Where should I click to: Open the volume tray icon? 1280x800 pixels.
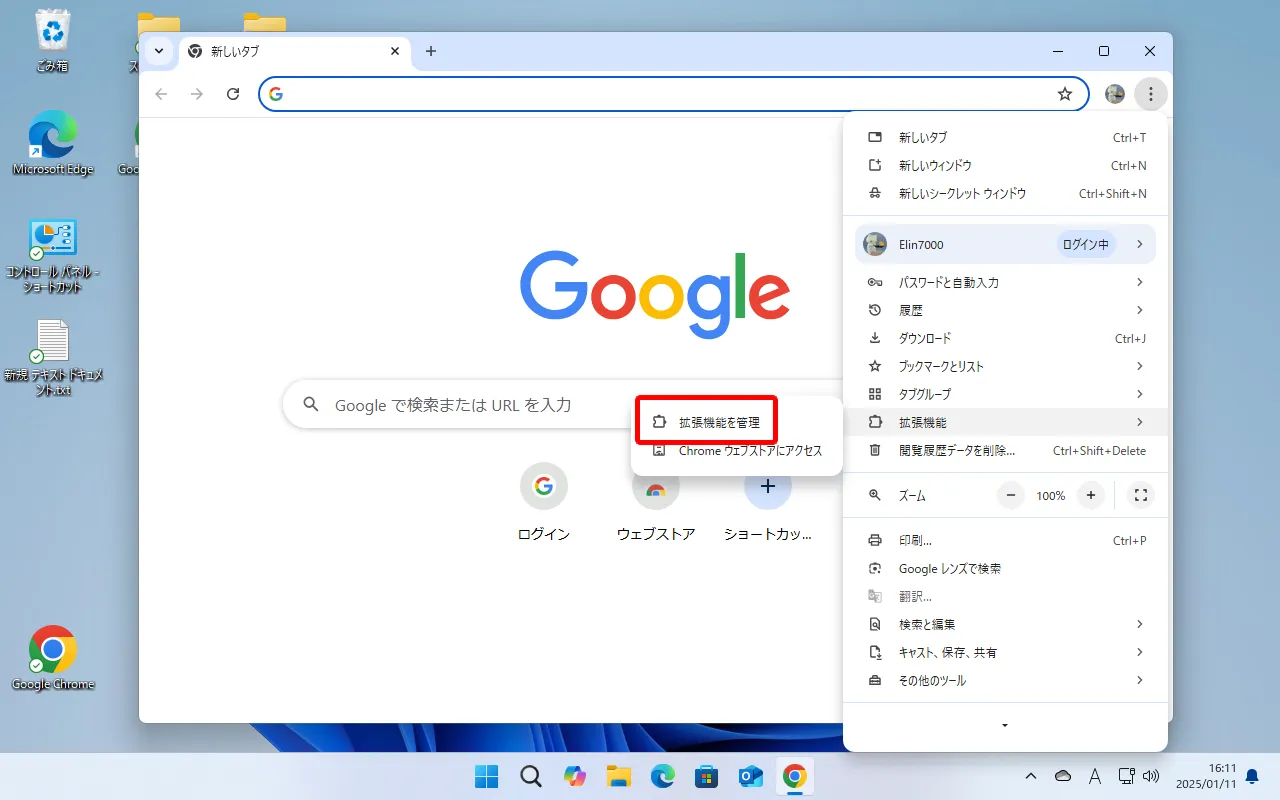(1151, 776)
